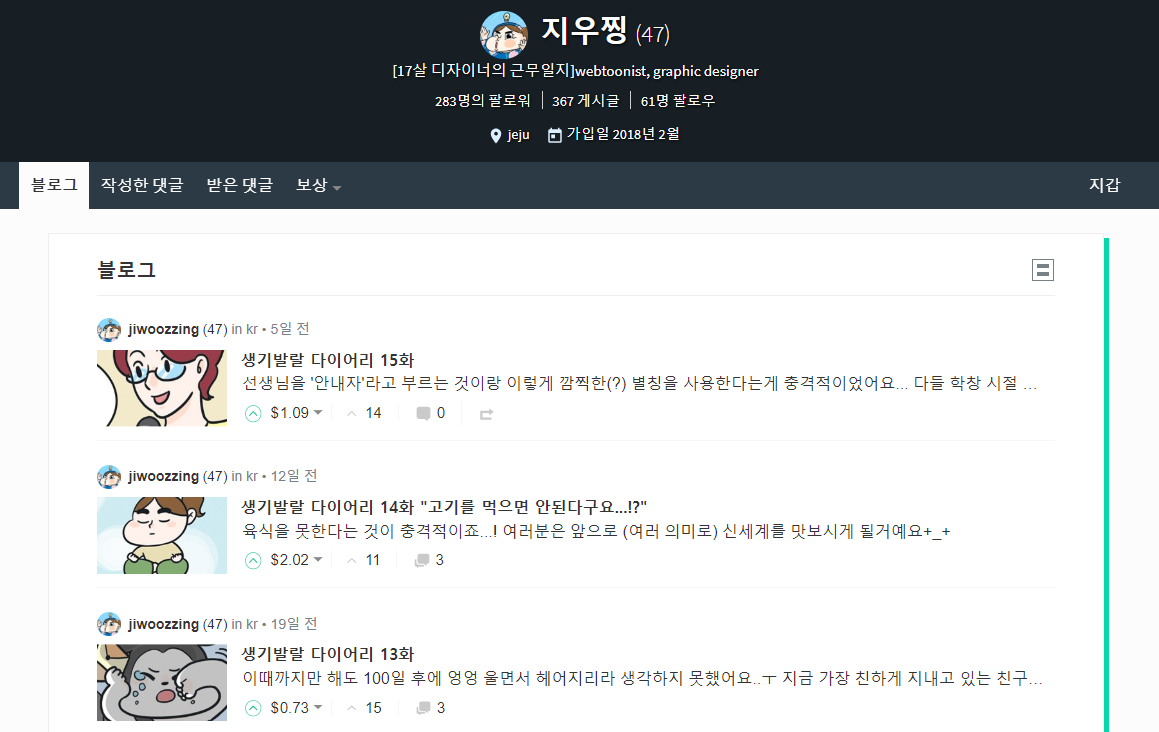Open the 61명 팔로우 following list
1159x732 pixels.
pos(678,101)
